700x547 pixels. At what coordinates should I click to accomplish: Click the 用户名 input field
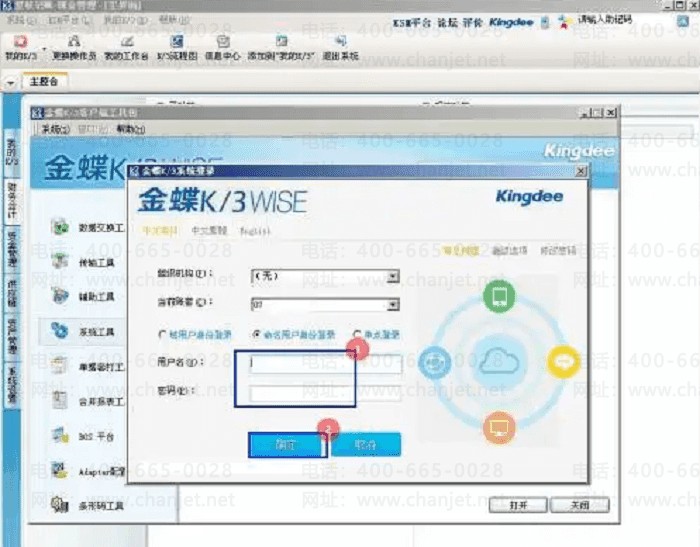(326, 363)
